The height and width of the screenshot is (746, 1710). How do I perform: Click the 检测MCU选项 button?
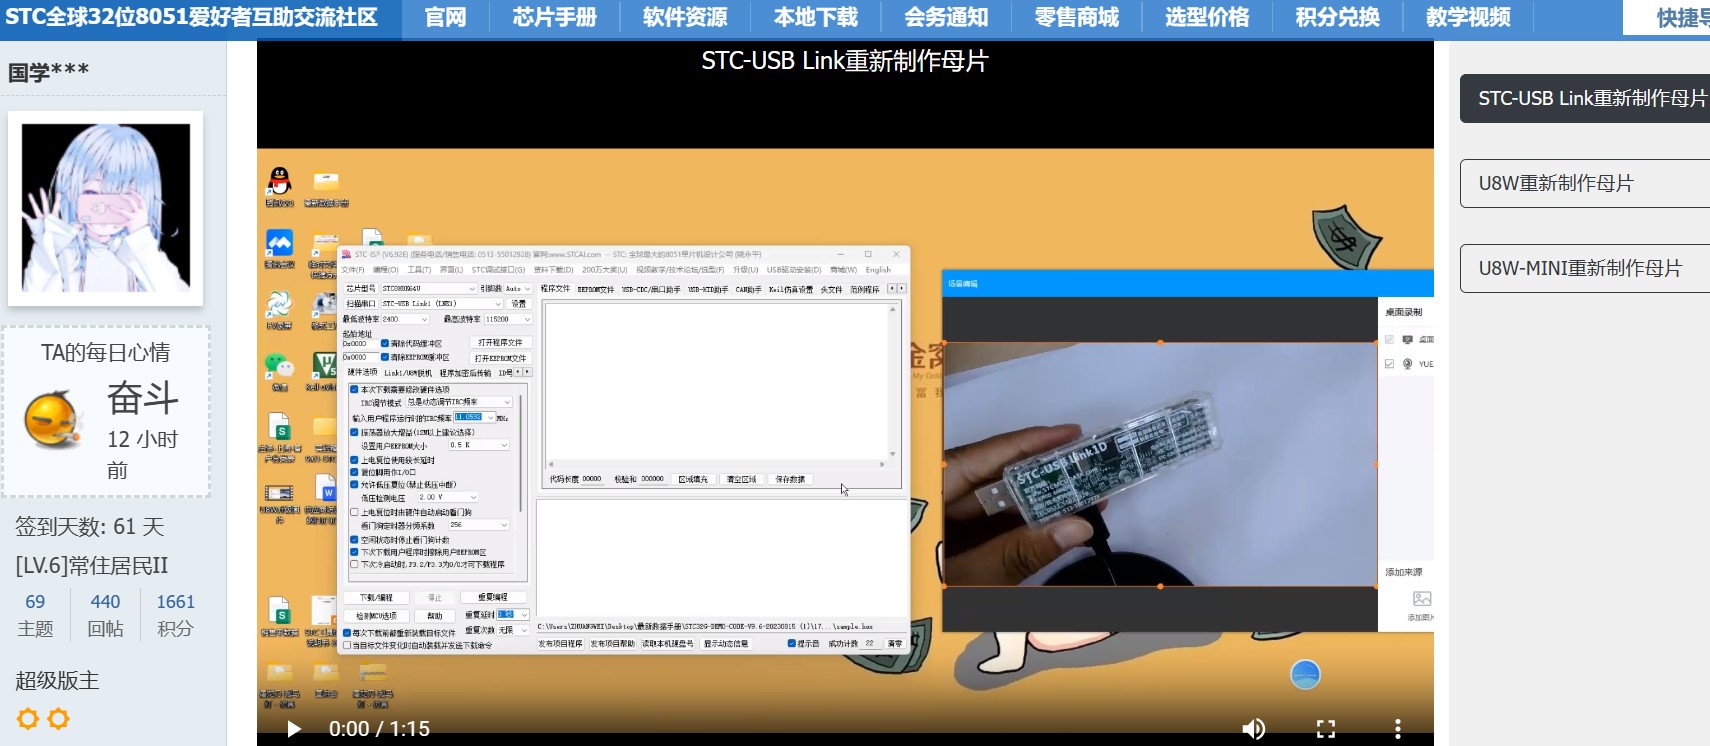tap(376, 616)
